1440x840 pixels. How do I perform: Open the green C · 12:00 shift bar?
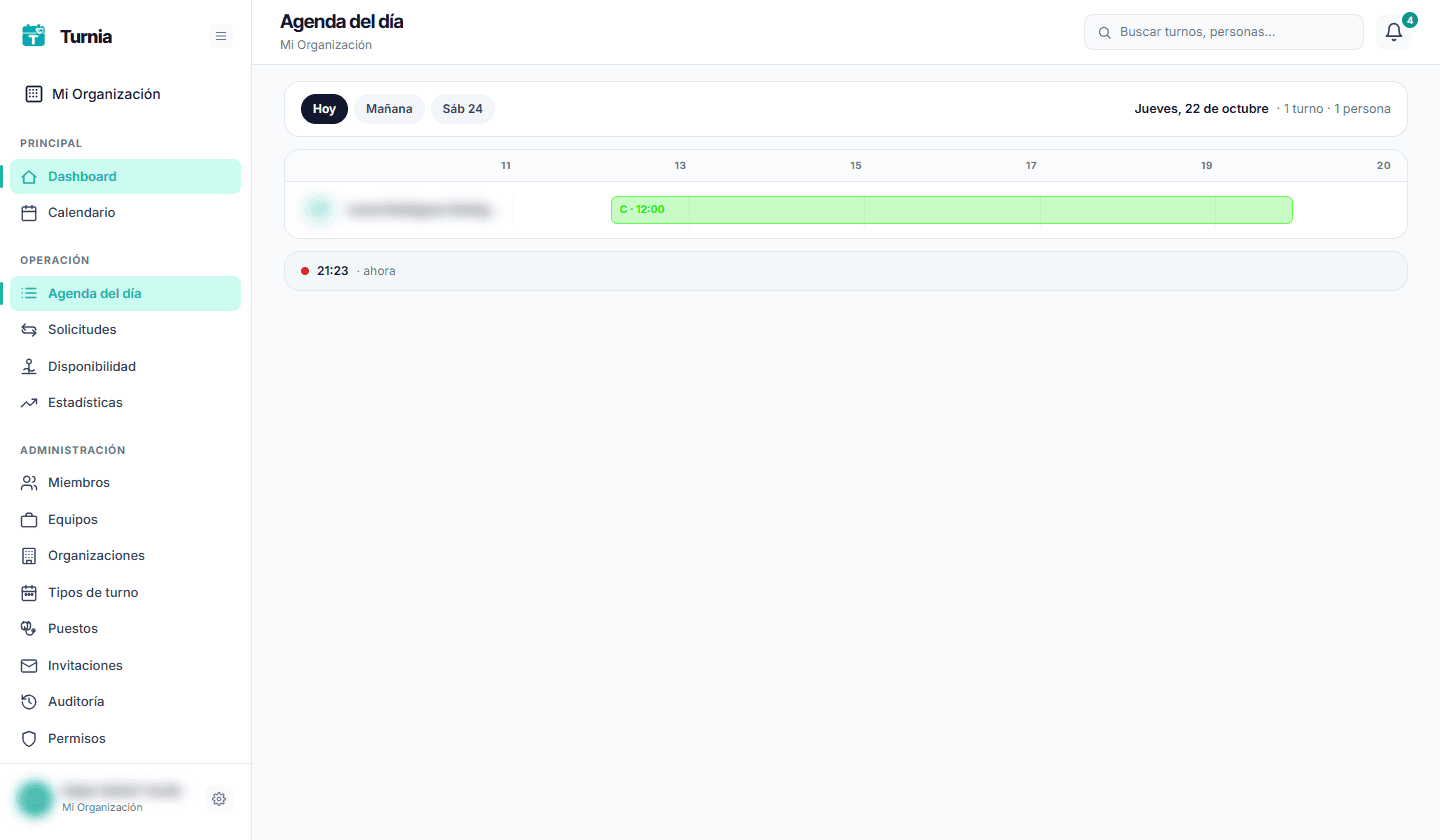coord(952,210)
